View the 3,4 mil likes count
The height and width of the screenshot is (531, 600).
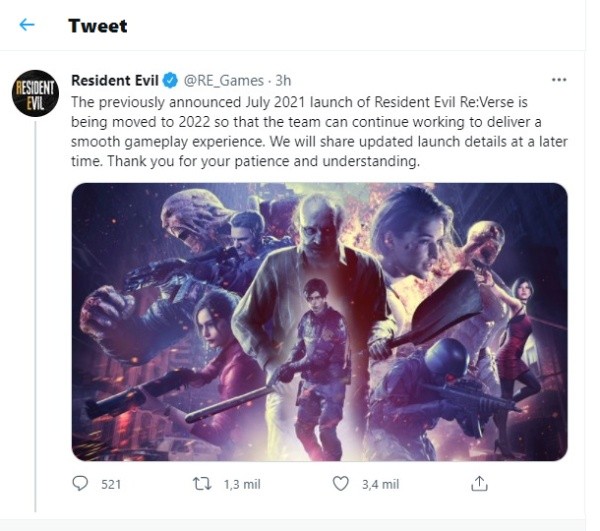[x=379, y=484]
